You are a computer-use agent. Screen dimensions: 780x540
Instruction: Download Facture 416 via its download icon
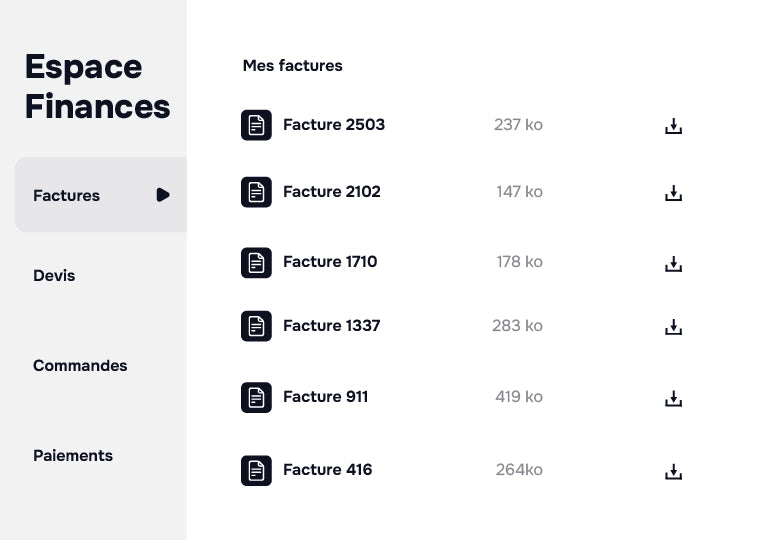coord(673,471)
